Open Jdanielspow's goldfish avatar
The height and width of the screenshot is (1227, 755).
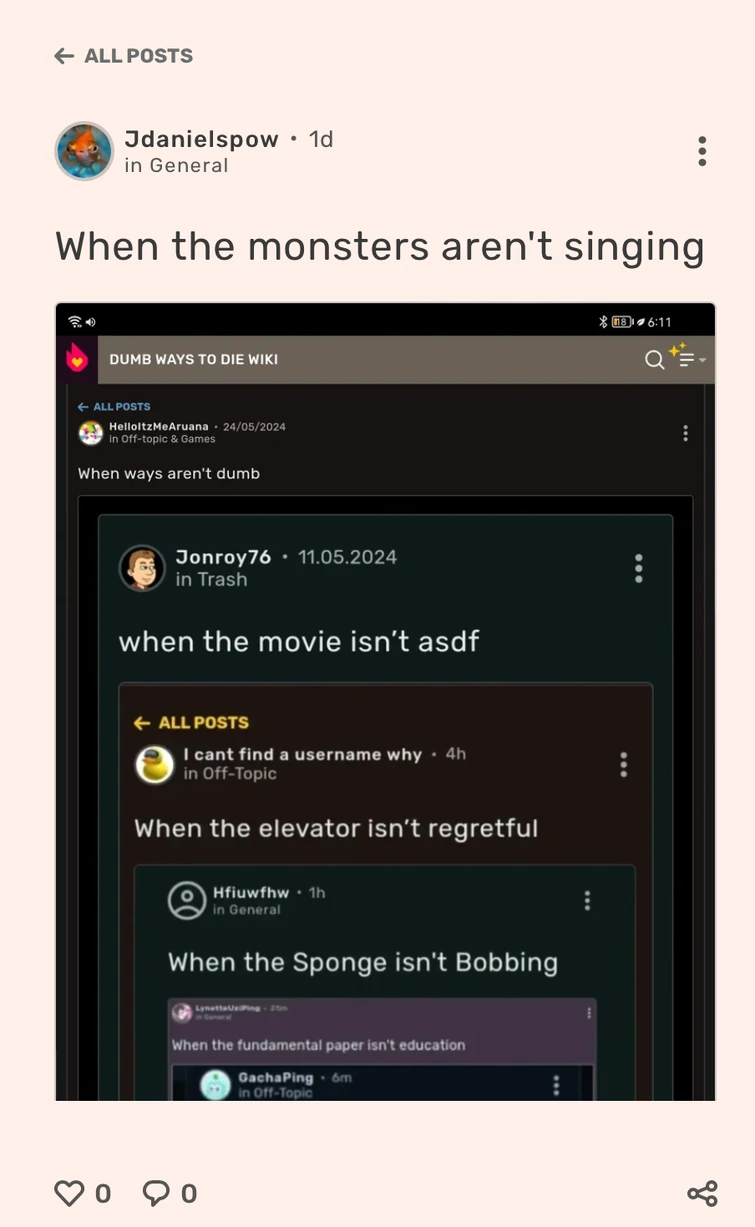click(x=84, y=151)
